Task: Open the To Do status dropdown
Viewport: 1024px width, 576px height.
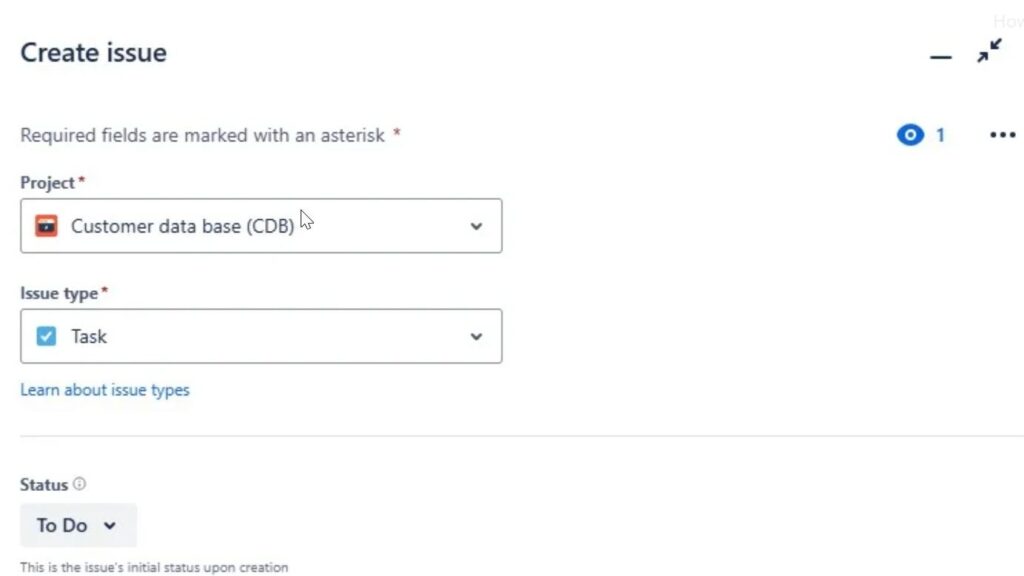Action: point(78,525)
